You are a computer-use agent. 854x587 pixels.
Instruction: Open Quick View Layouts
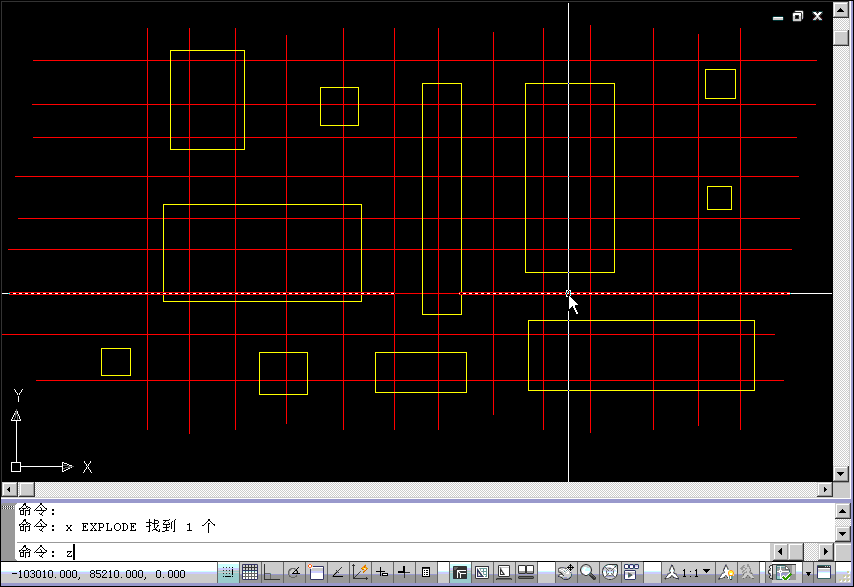[x=504, y=573]
